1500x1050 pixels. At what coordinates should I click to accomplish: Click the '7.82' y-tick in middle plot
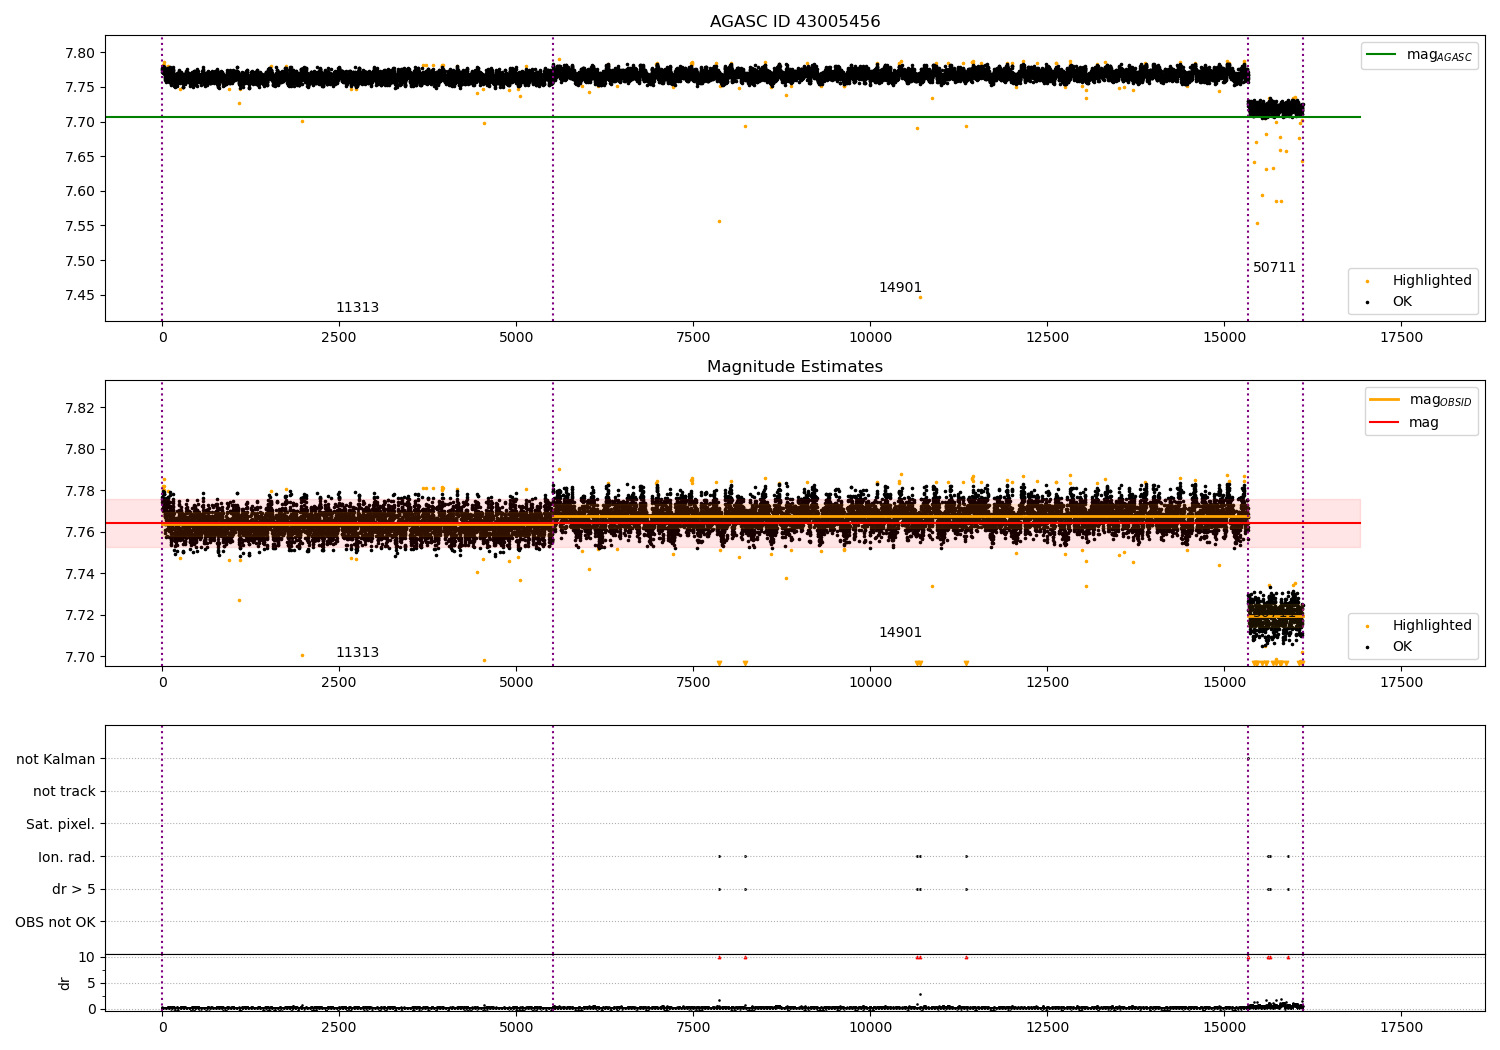79,408
